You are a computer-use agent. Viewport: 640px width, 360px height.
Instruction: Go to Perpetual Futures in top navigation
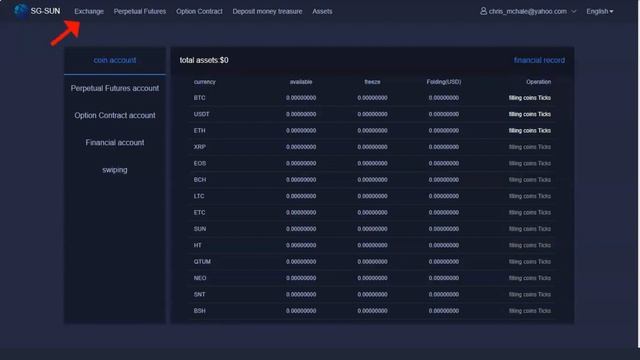click(140, 11)
